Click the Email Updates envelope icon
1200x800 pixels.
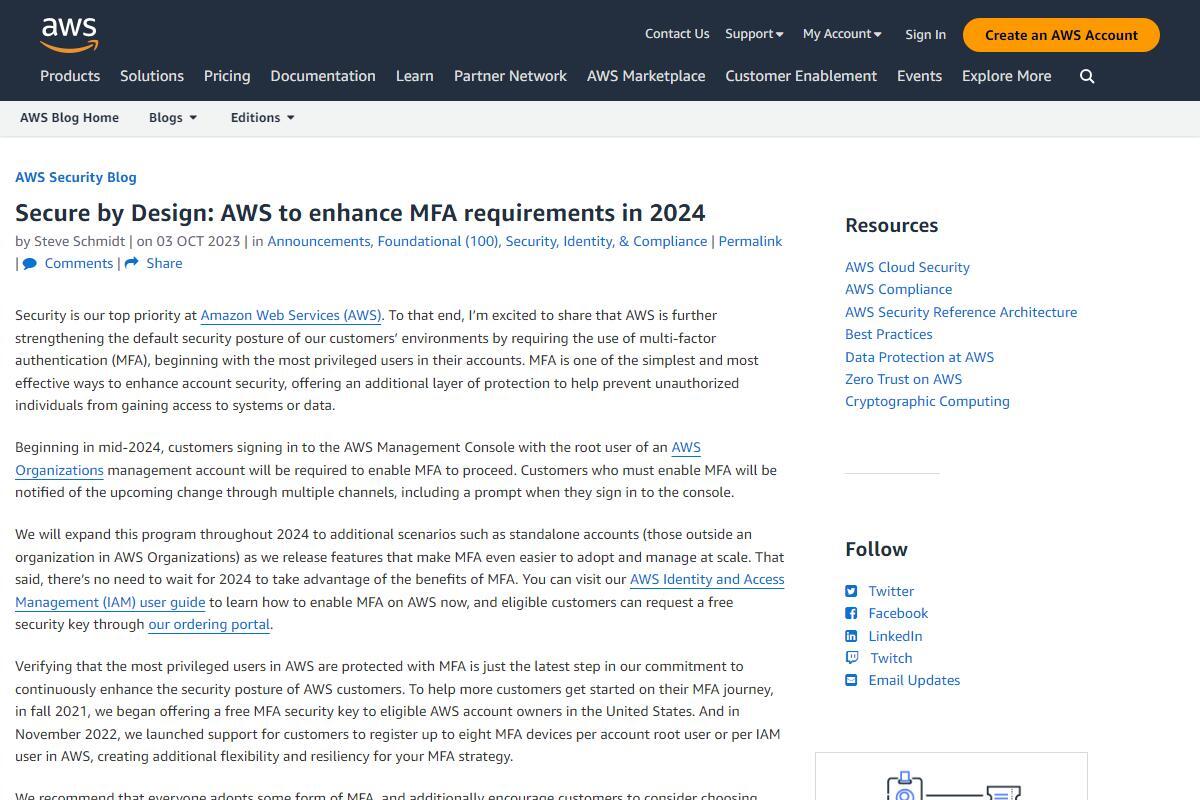click(x=851, y=680)
